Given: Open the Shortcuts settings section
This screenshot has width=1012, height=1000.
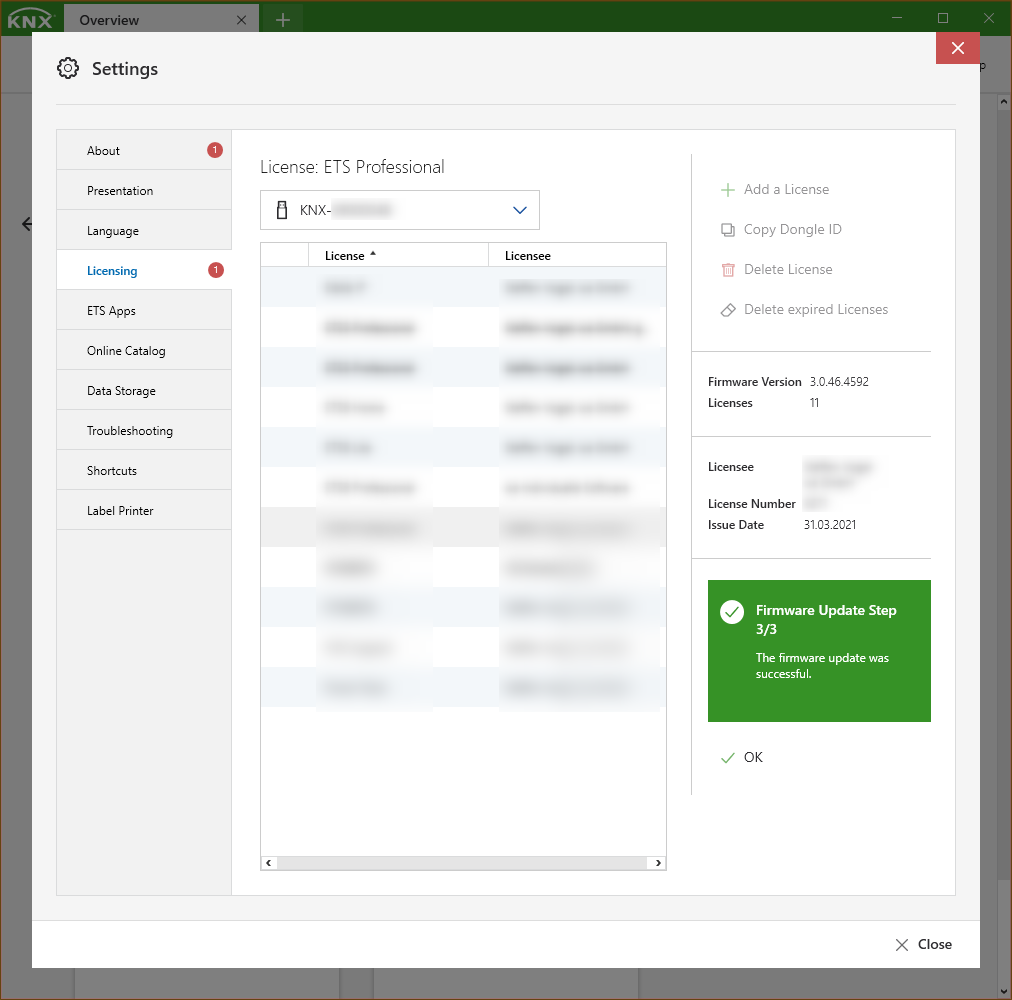Looking at the screenshot, I should pos(144,471).
